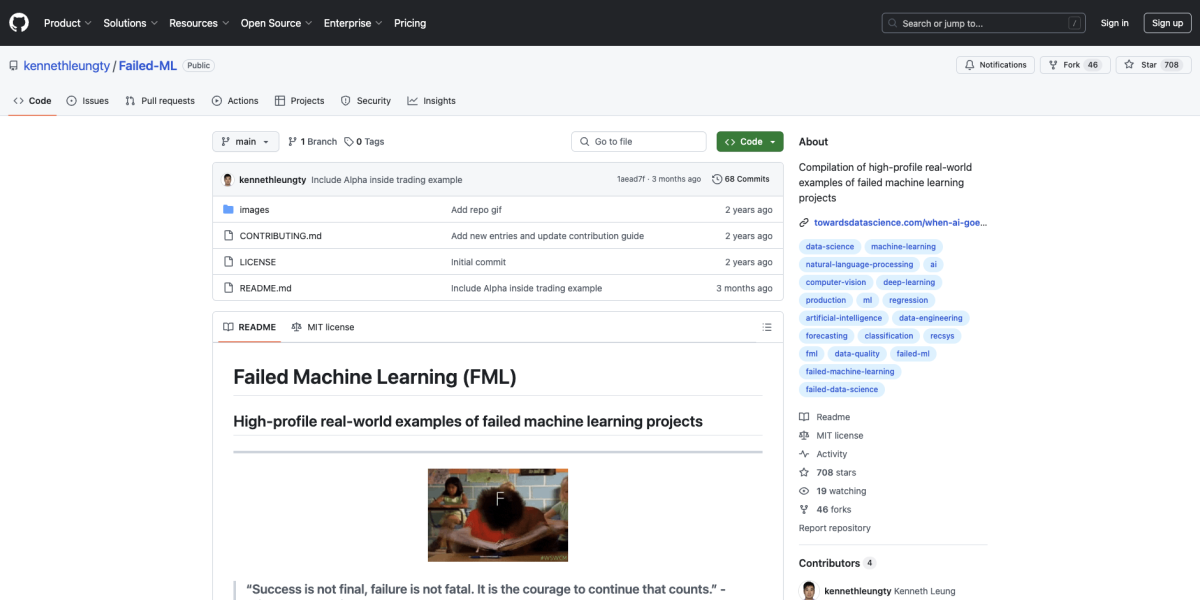Open the Product menu in header
Viewport: 1200px width, 600px height.
pyautogui.click(x=68, y=23)
